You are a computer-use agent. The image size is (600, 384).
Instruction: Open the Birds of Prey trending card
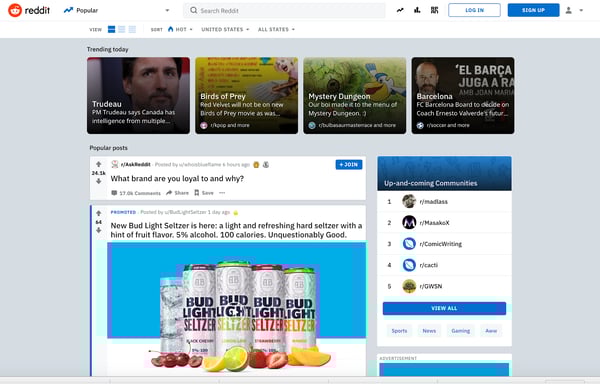pyautogui.click(x=246, y=96)
